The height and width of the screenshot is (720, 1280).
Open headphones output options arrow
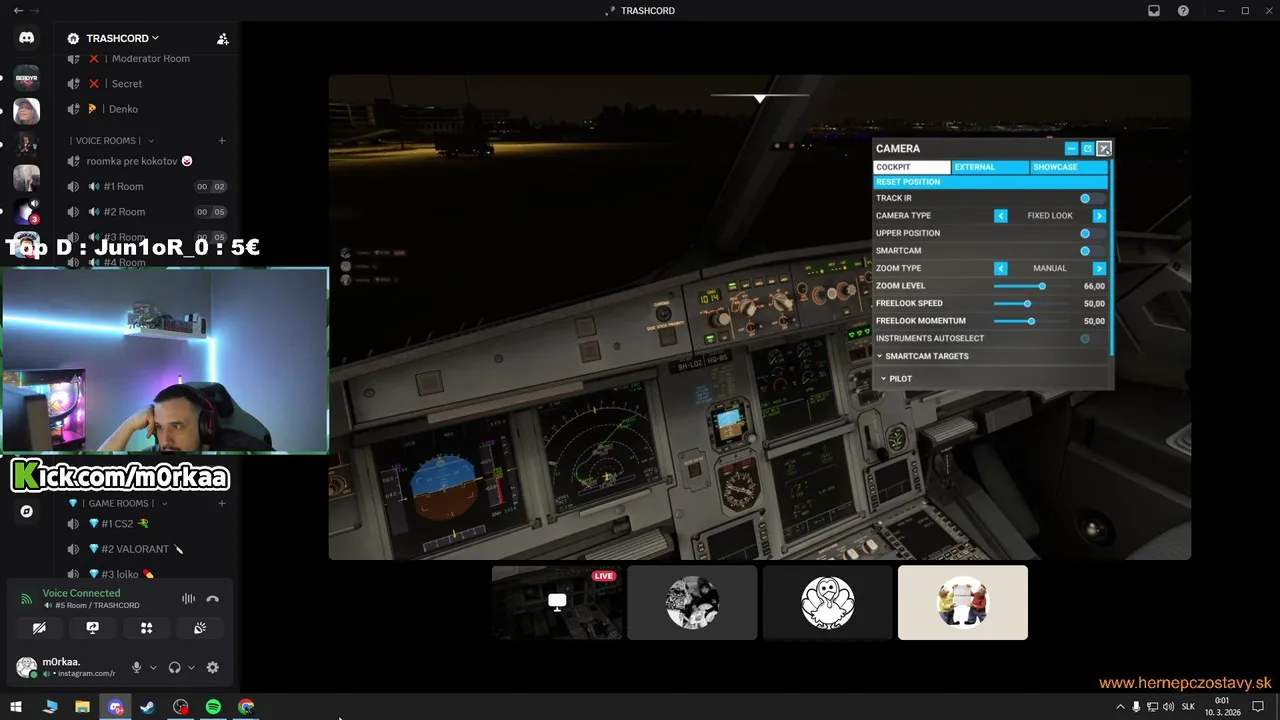click(x=191, y=667)
